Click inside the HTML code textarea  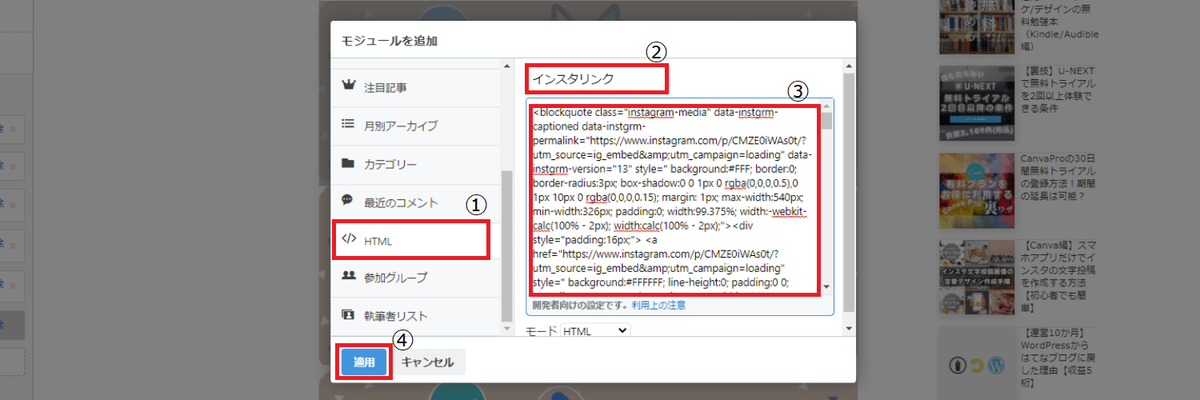[x=675, y=198]
